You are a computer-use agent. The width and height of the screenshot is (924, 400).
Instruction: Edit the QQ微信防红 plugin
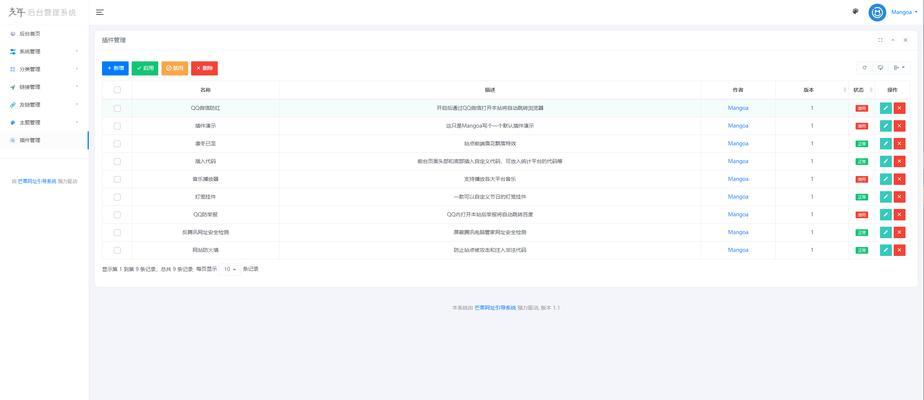pos(886,108)
